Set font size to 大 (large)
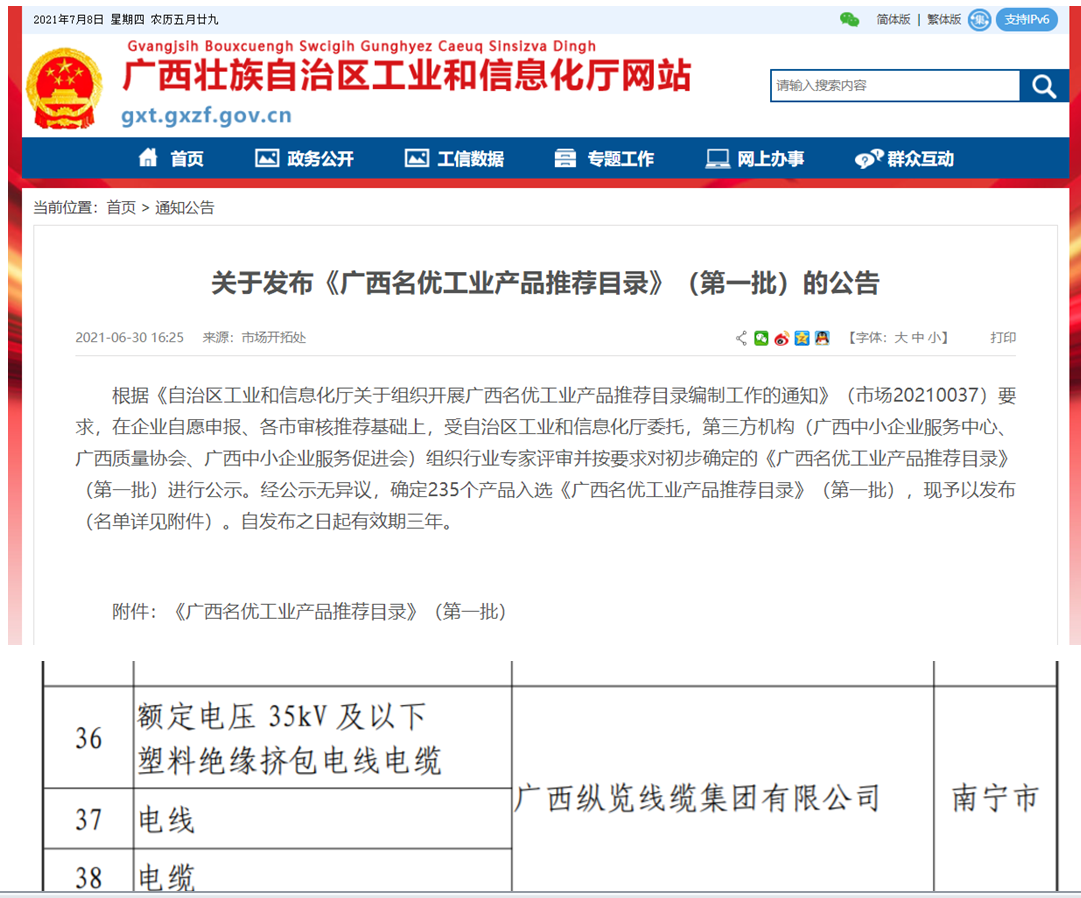Image resolution: width=1081 pixels, height=898 pixels. (900, 338)
